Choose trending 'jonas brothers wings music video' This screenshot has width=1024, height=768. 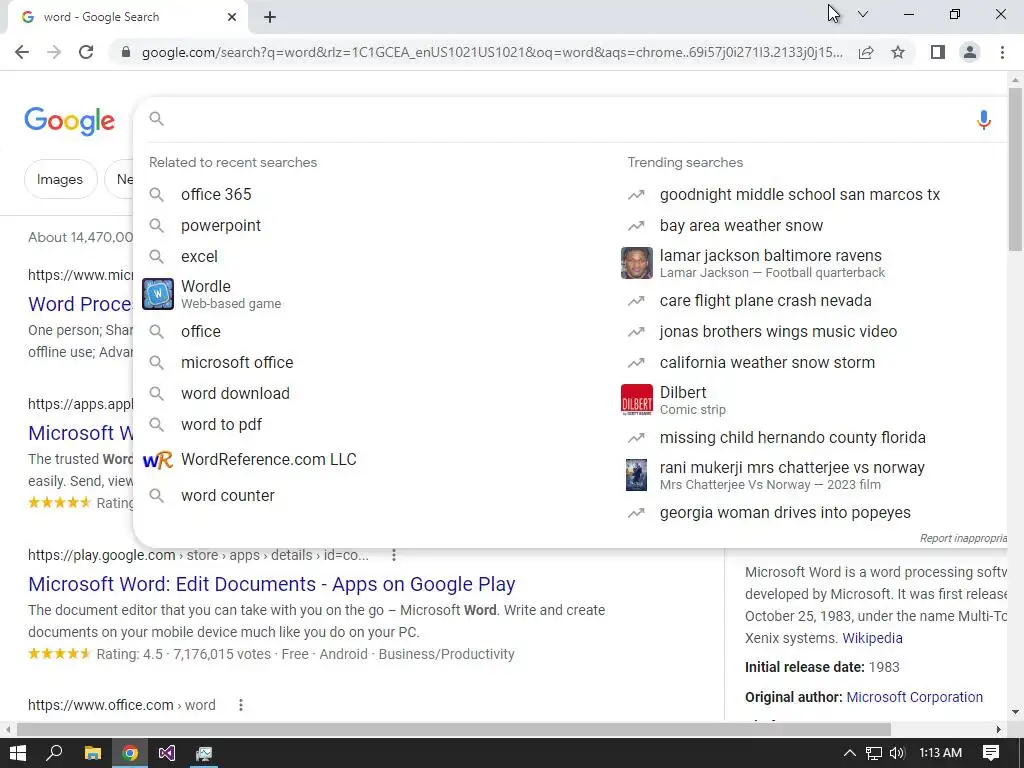(778, 332)
